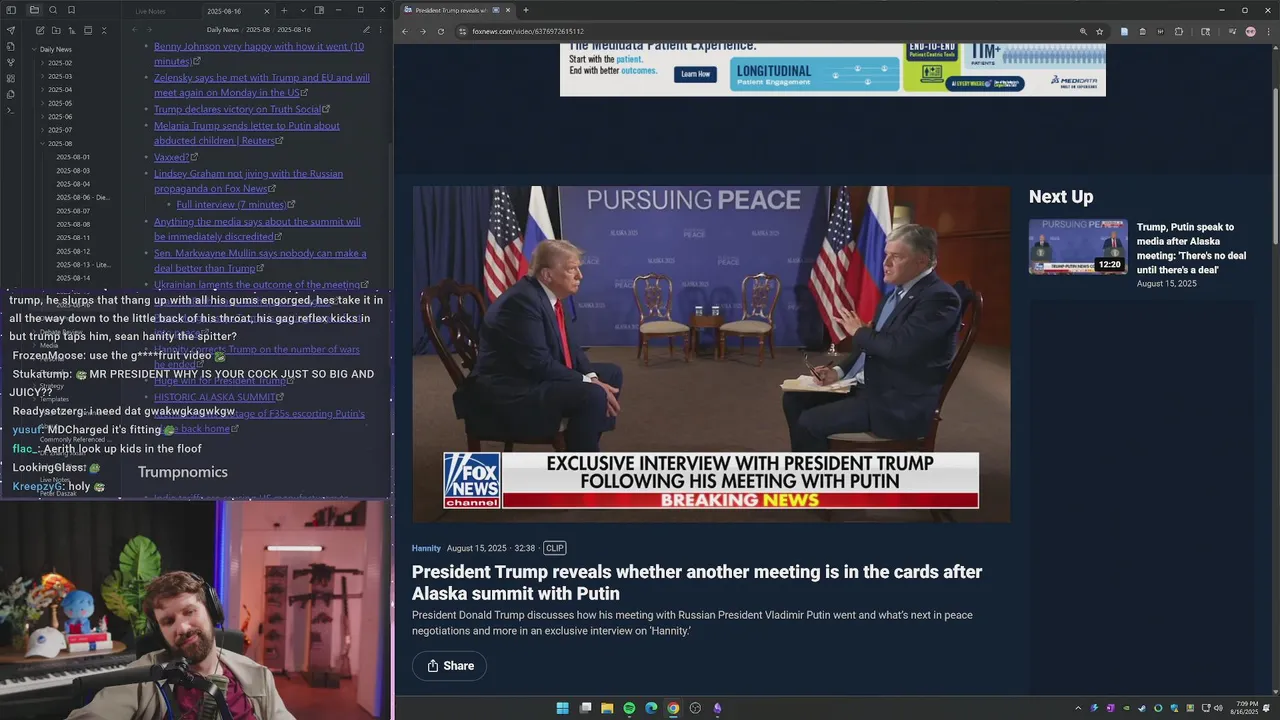1280x720 pixels.
Task: Open the 2025-08-11 note
Action: pos(73,238)
